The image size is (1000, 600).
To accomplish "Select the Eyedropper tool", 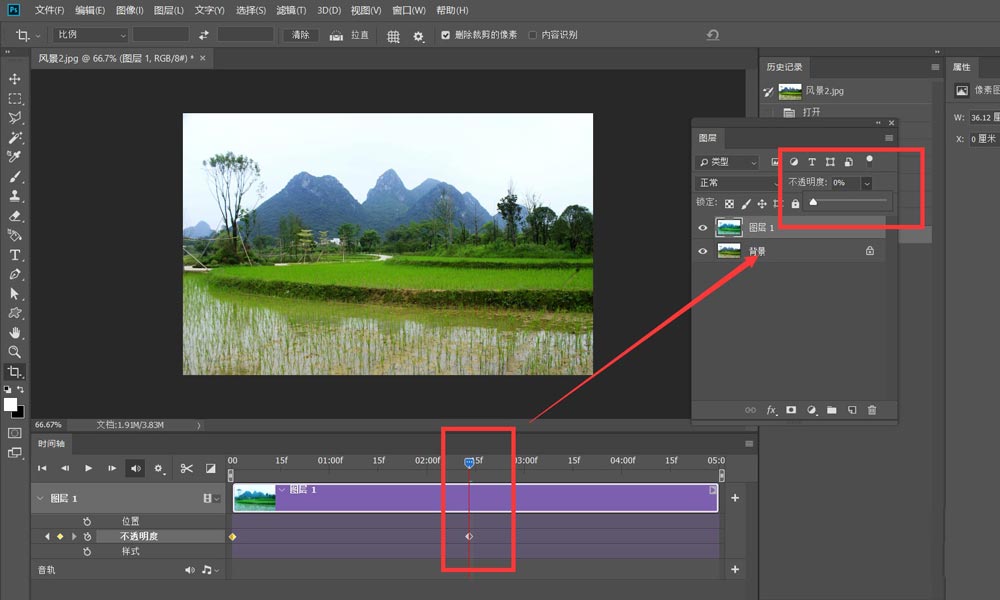I will [x=14, y=157].
